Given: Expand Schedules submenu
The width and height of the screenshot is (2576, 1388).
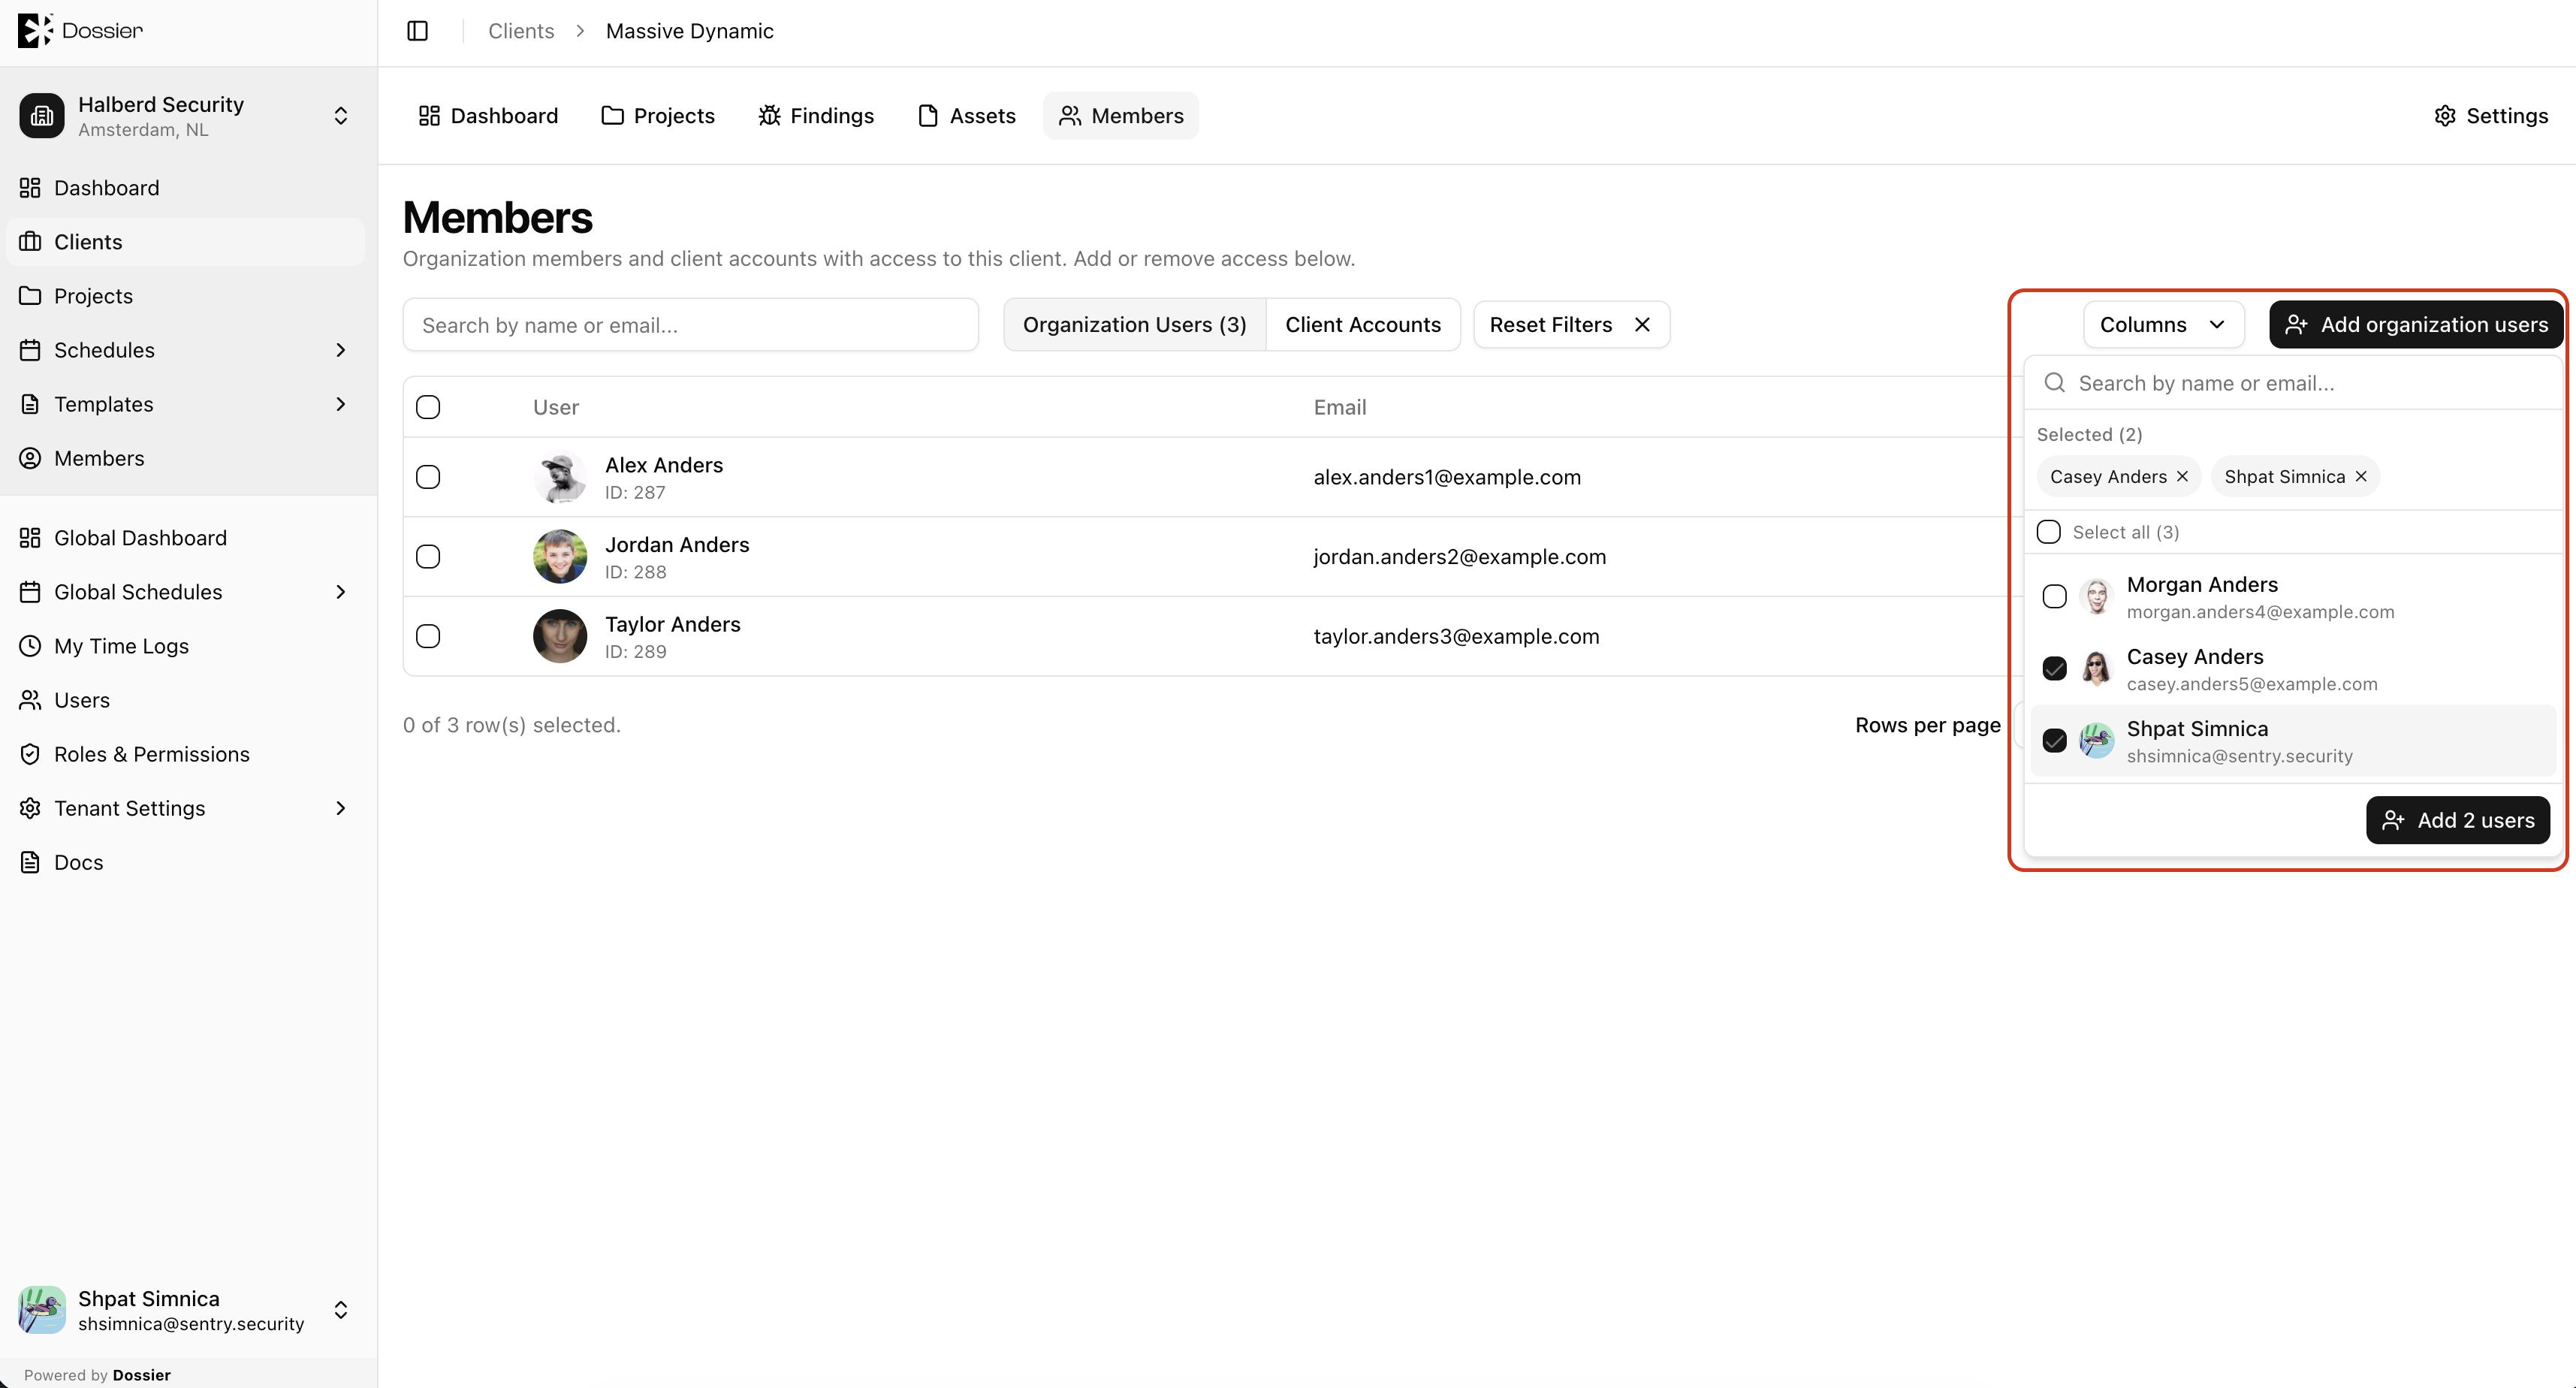Looking at the screenshot, I should coord(341,350).
